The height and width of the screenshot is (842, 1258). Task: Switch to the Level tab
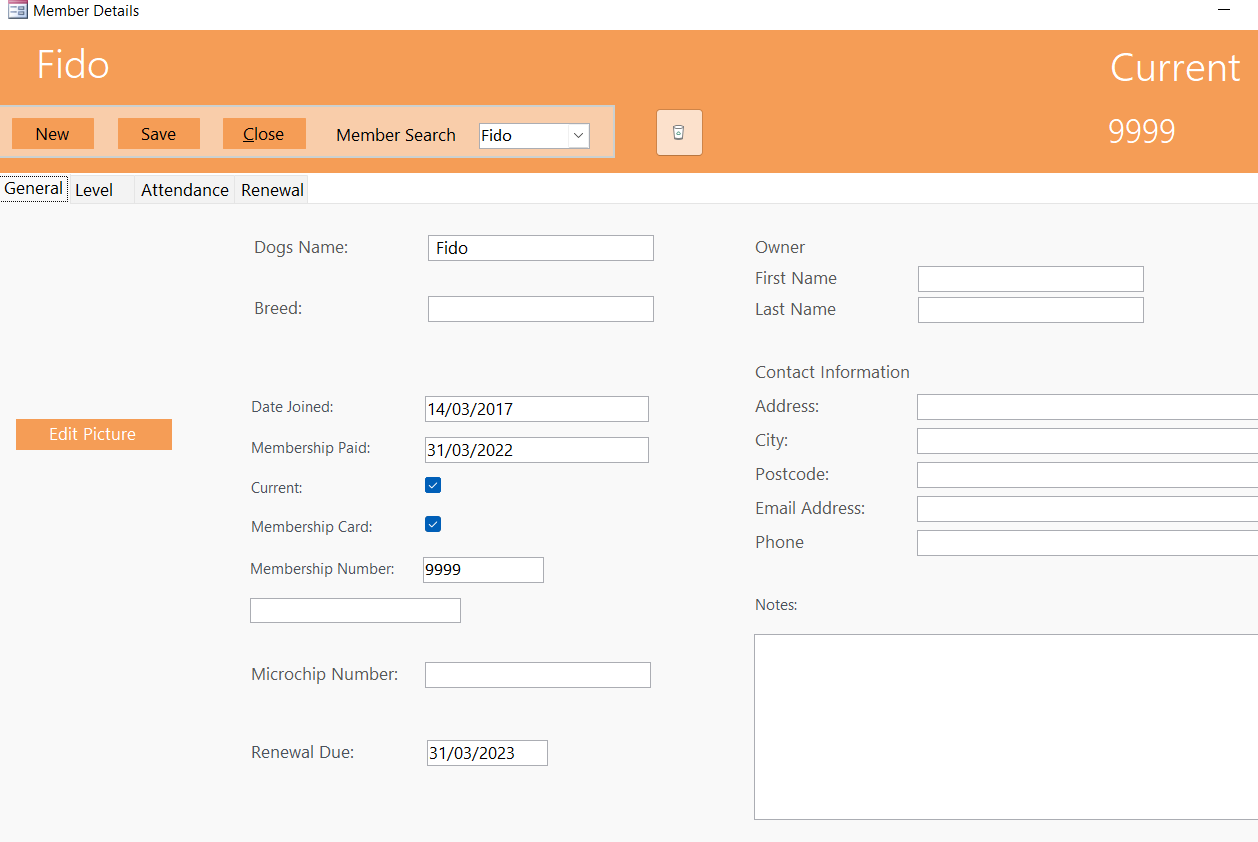tap(94, 190)
